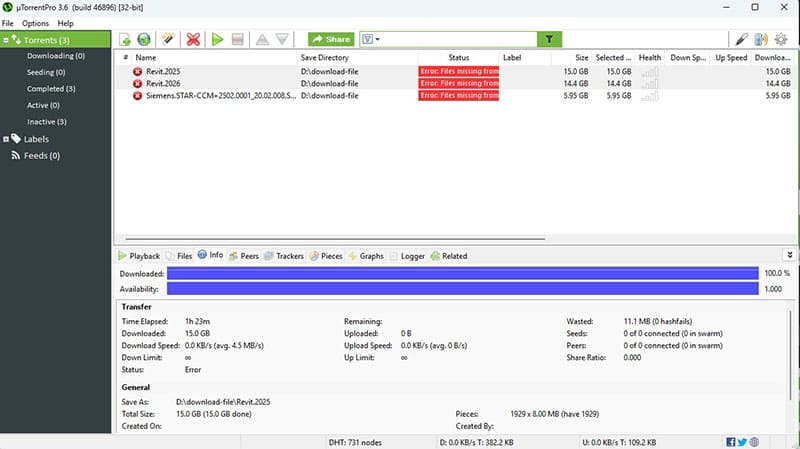
Task: Click Move Up Queue triangle icon
Action: pyautogui.click(x=262, y=39)
